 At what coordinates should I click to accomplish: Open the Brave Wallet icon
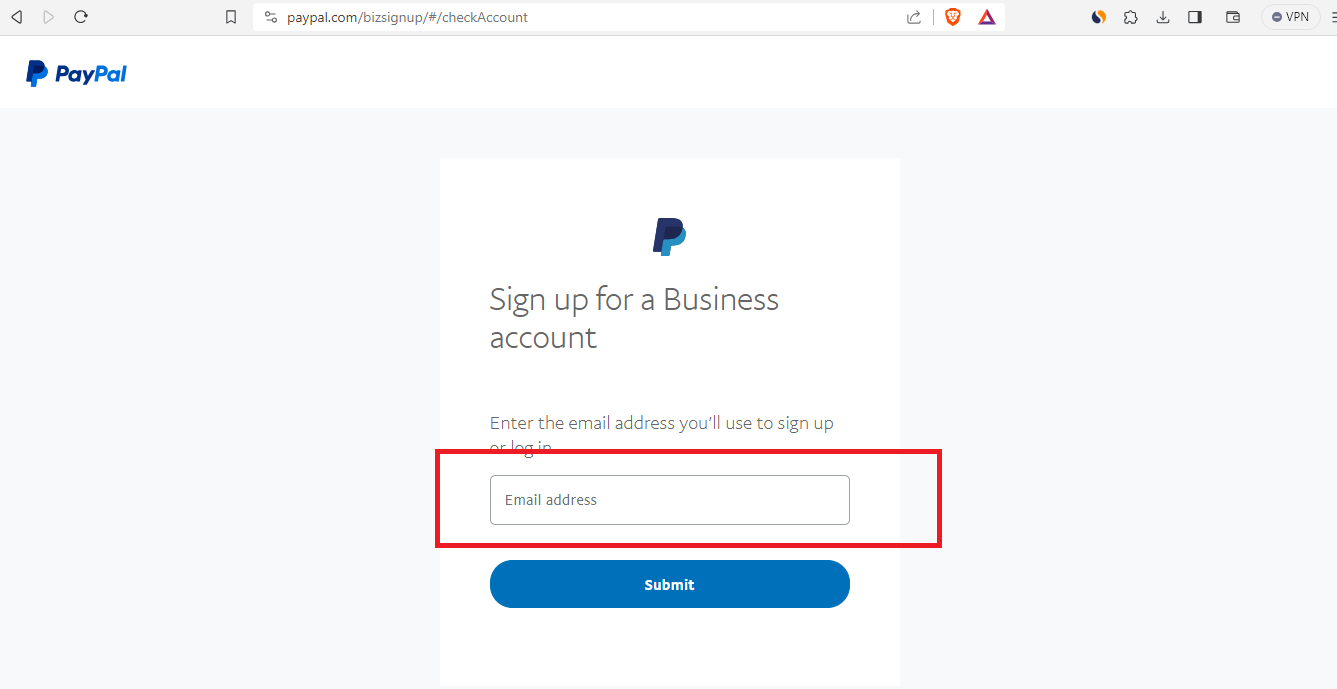[x=1232, y=16]
